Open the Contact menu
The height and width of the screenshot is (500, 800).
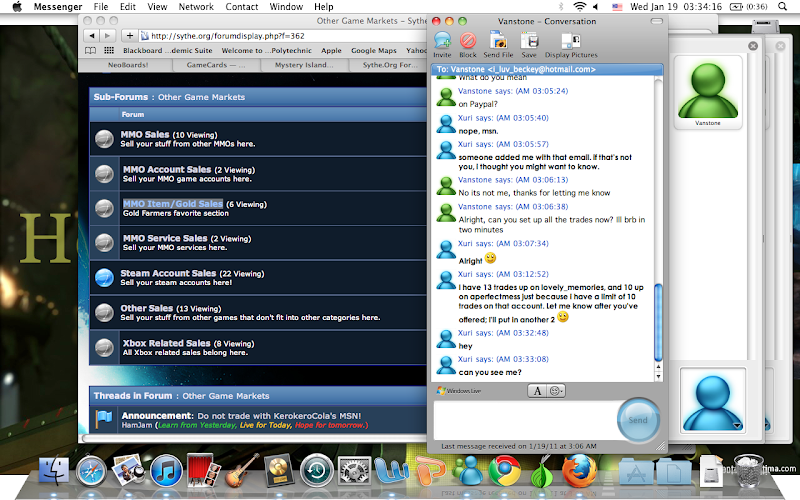(x=242, y=7)
